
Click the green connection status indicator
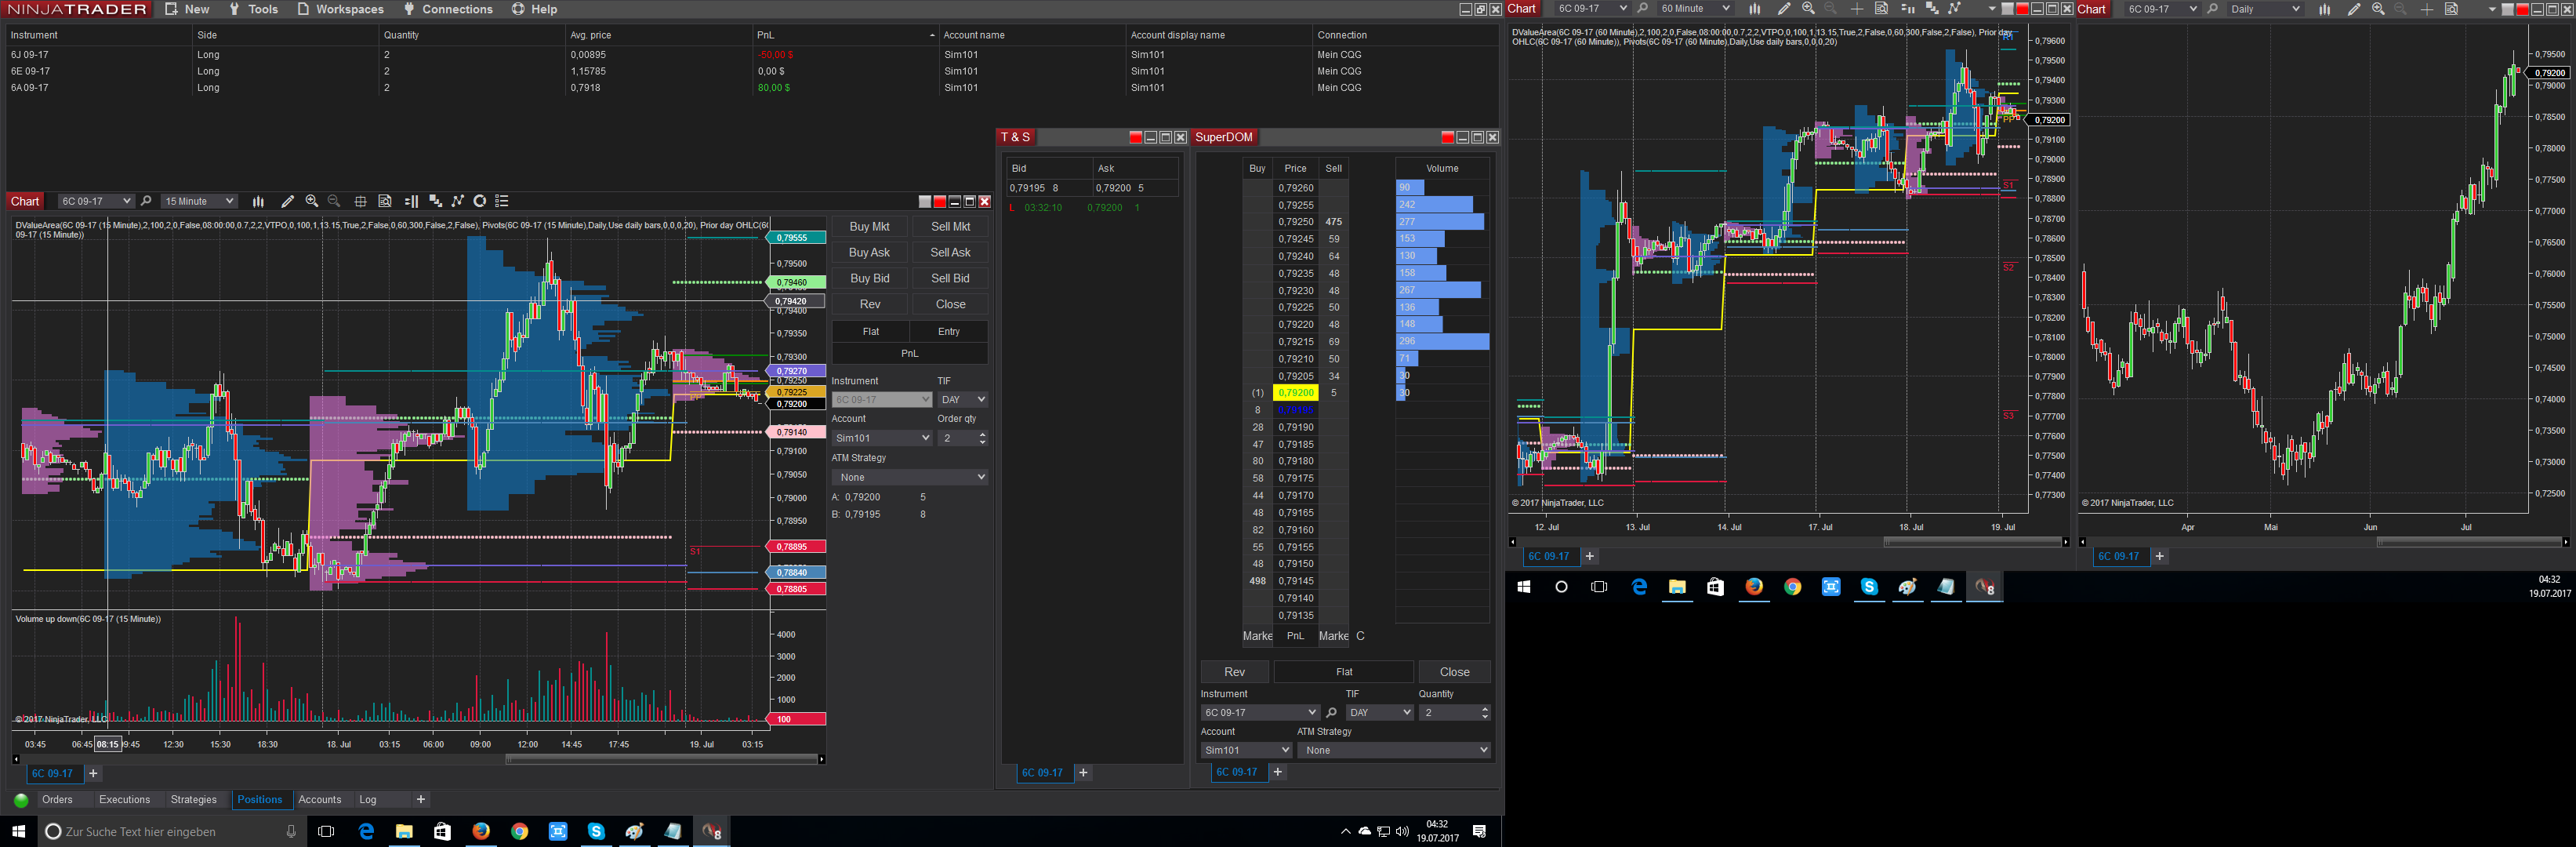[x=21, y=800]
